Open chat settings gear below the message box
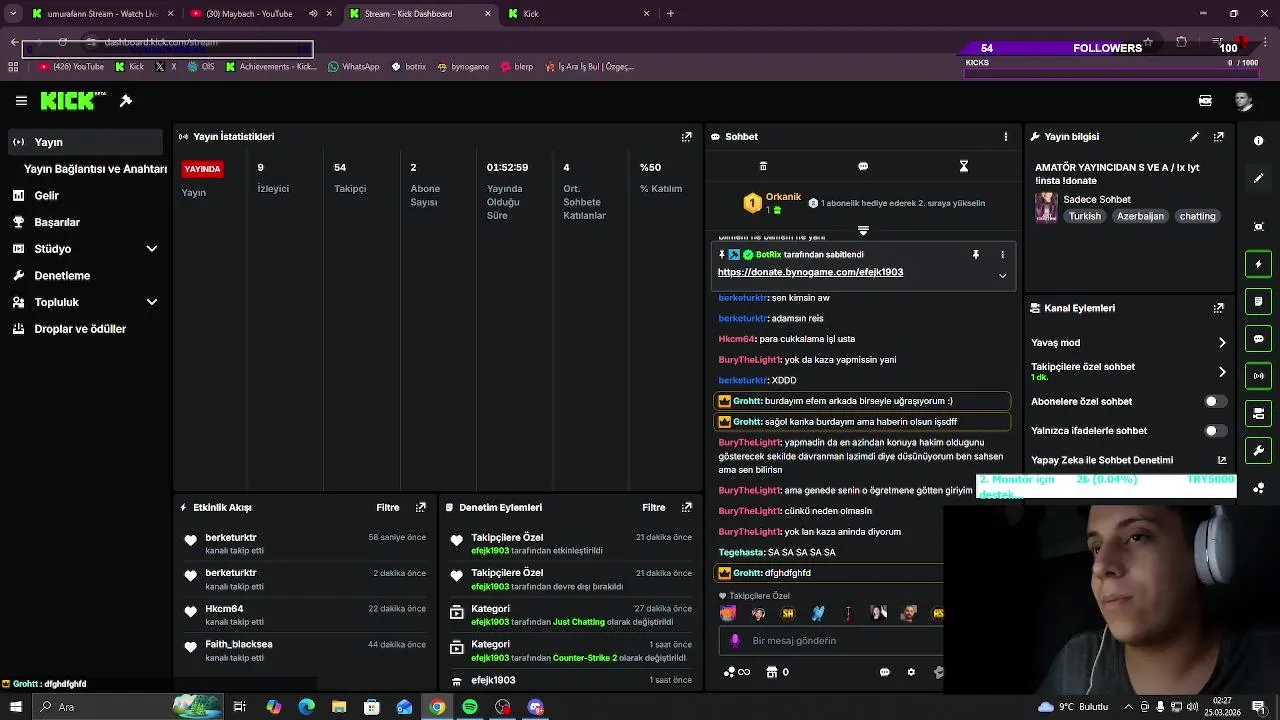Image resolution: width=1280 pixels, height=720 pixels. click(x=911, y=673)
